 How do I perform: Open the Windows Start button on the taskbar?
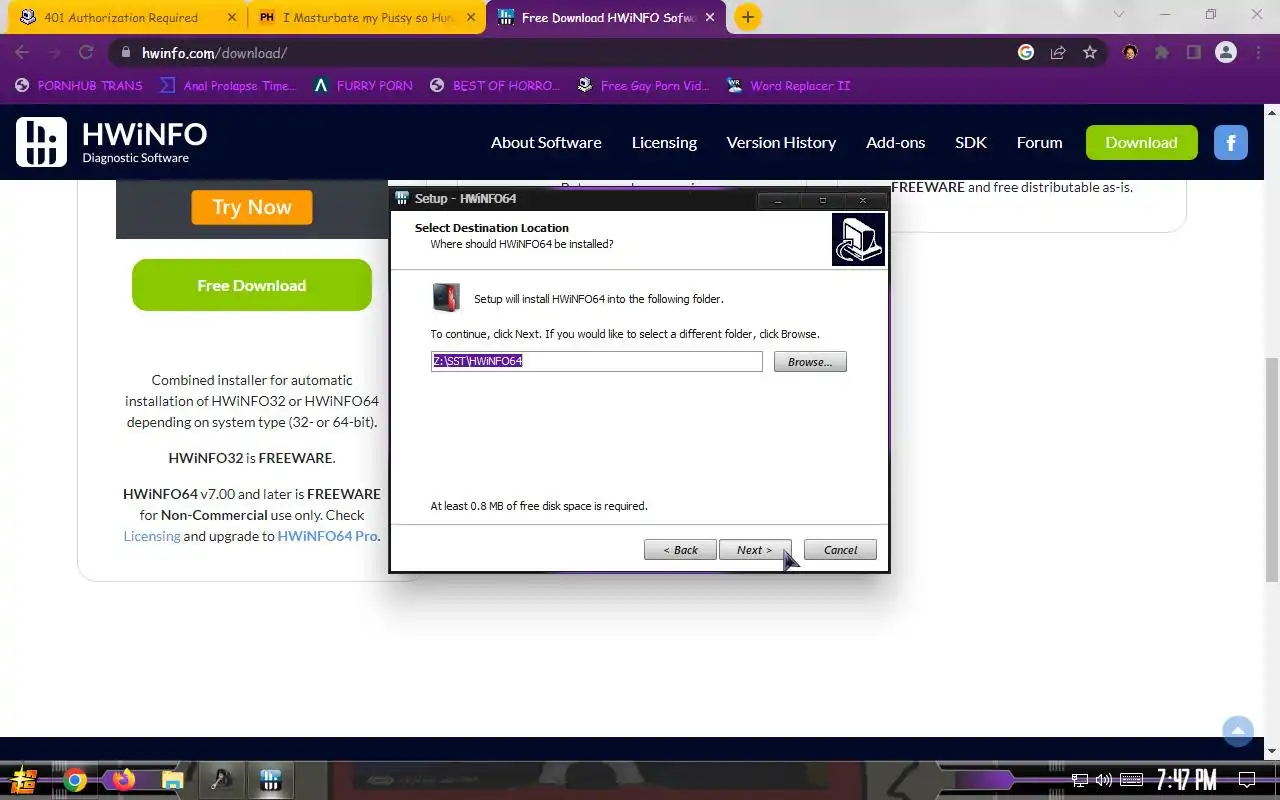pyautogui.click(x=25, y=780)
